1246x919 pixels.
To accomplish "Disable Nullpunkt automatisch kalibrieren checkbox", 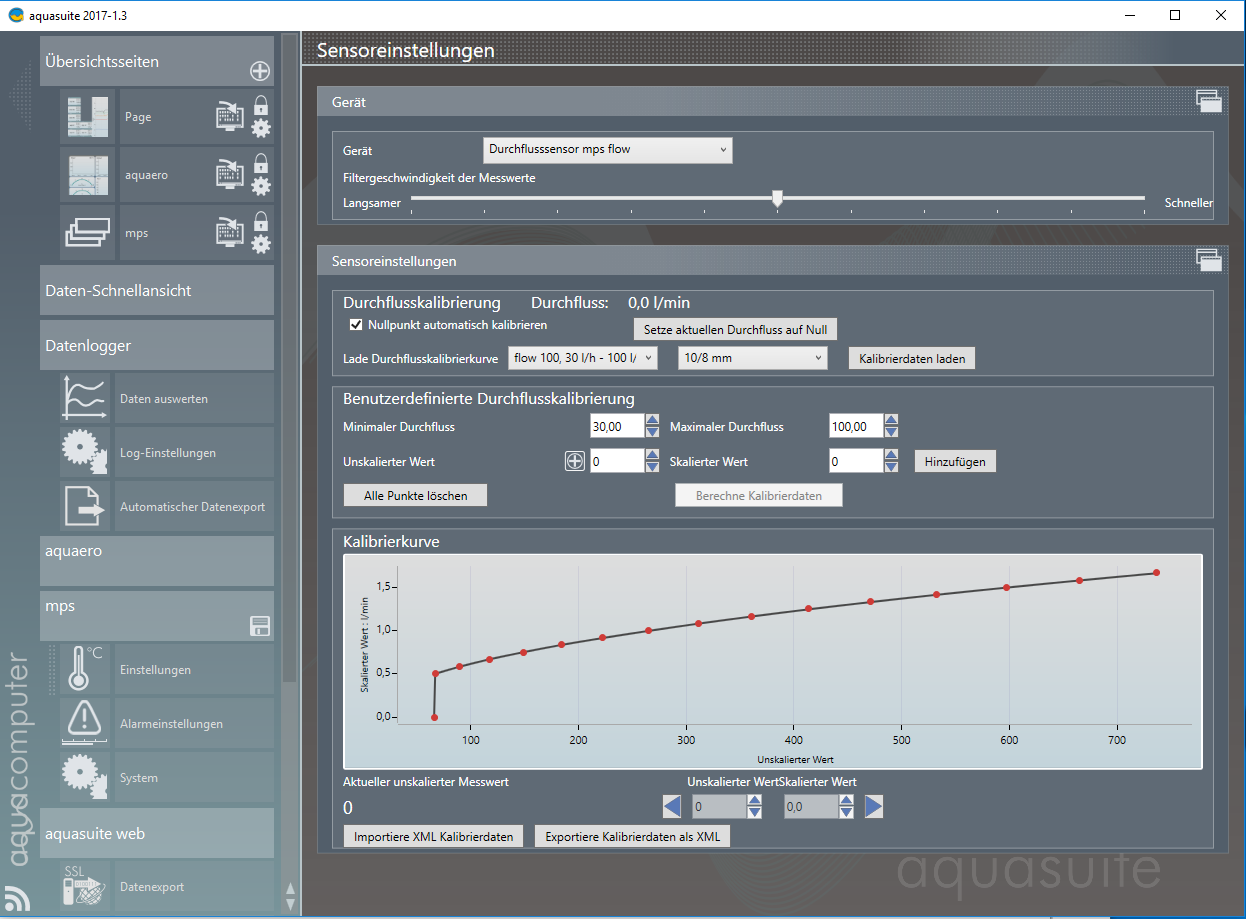I will 355,325.
